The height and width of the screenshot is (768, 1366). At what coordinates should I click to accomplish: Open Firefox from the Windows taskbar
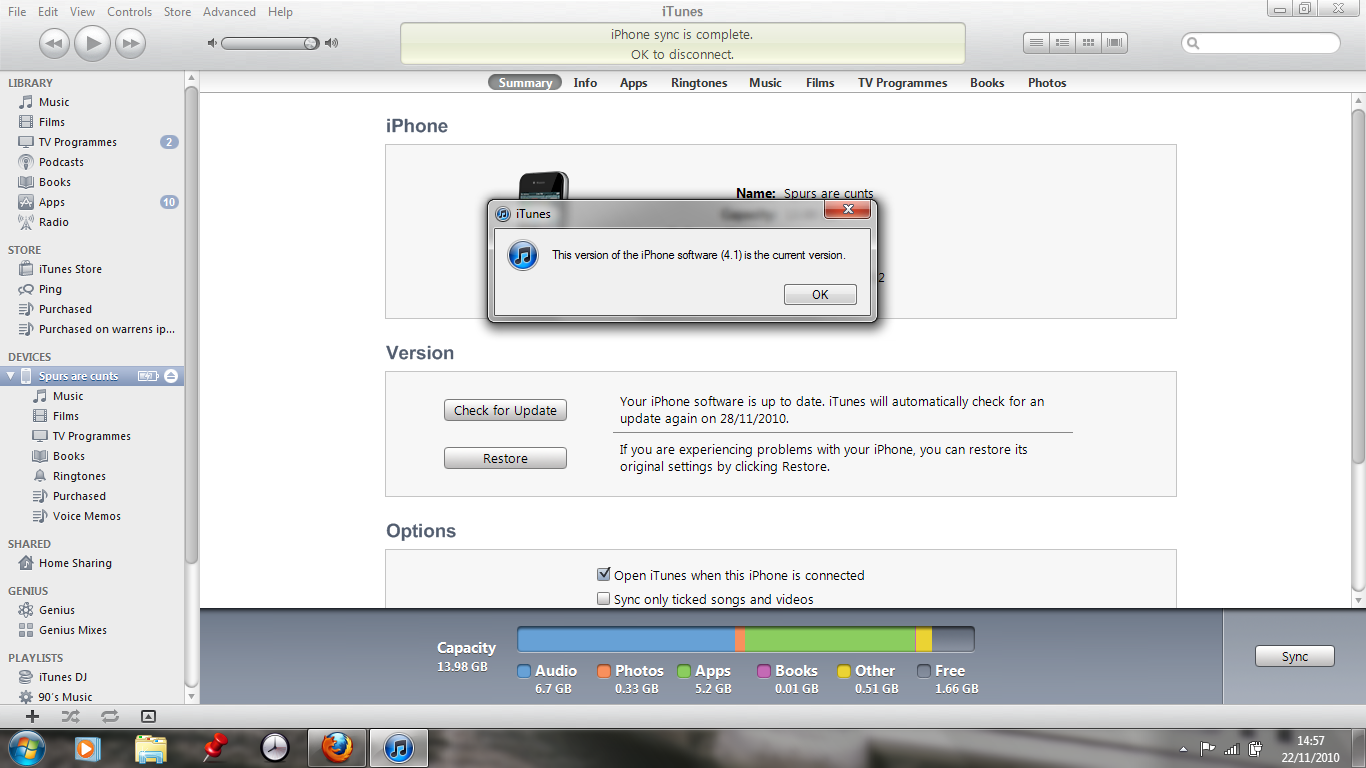337,747
